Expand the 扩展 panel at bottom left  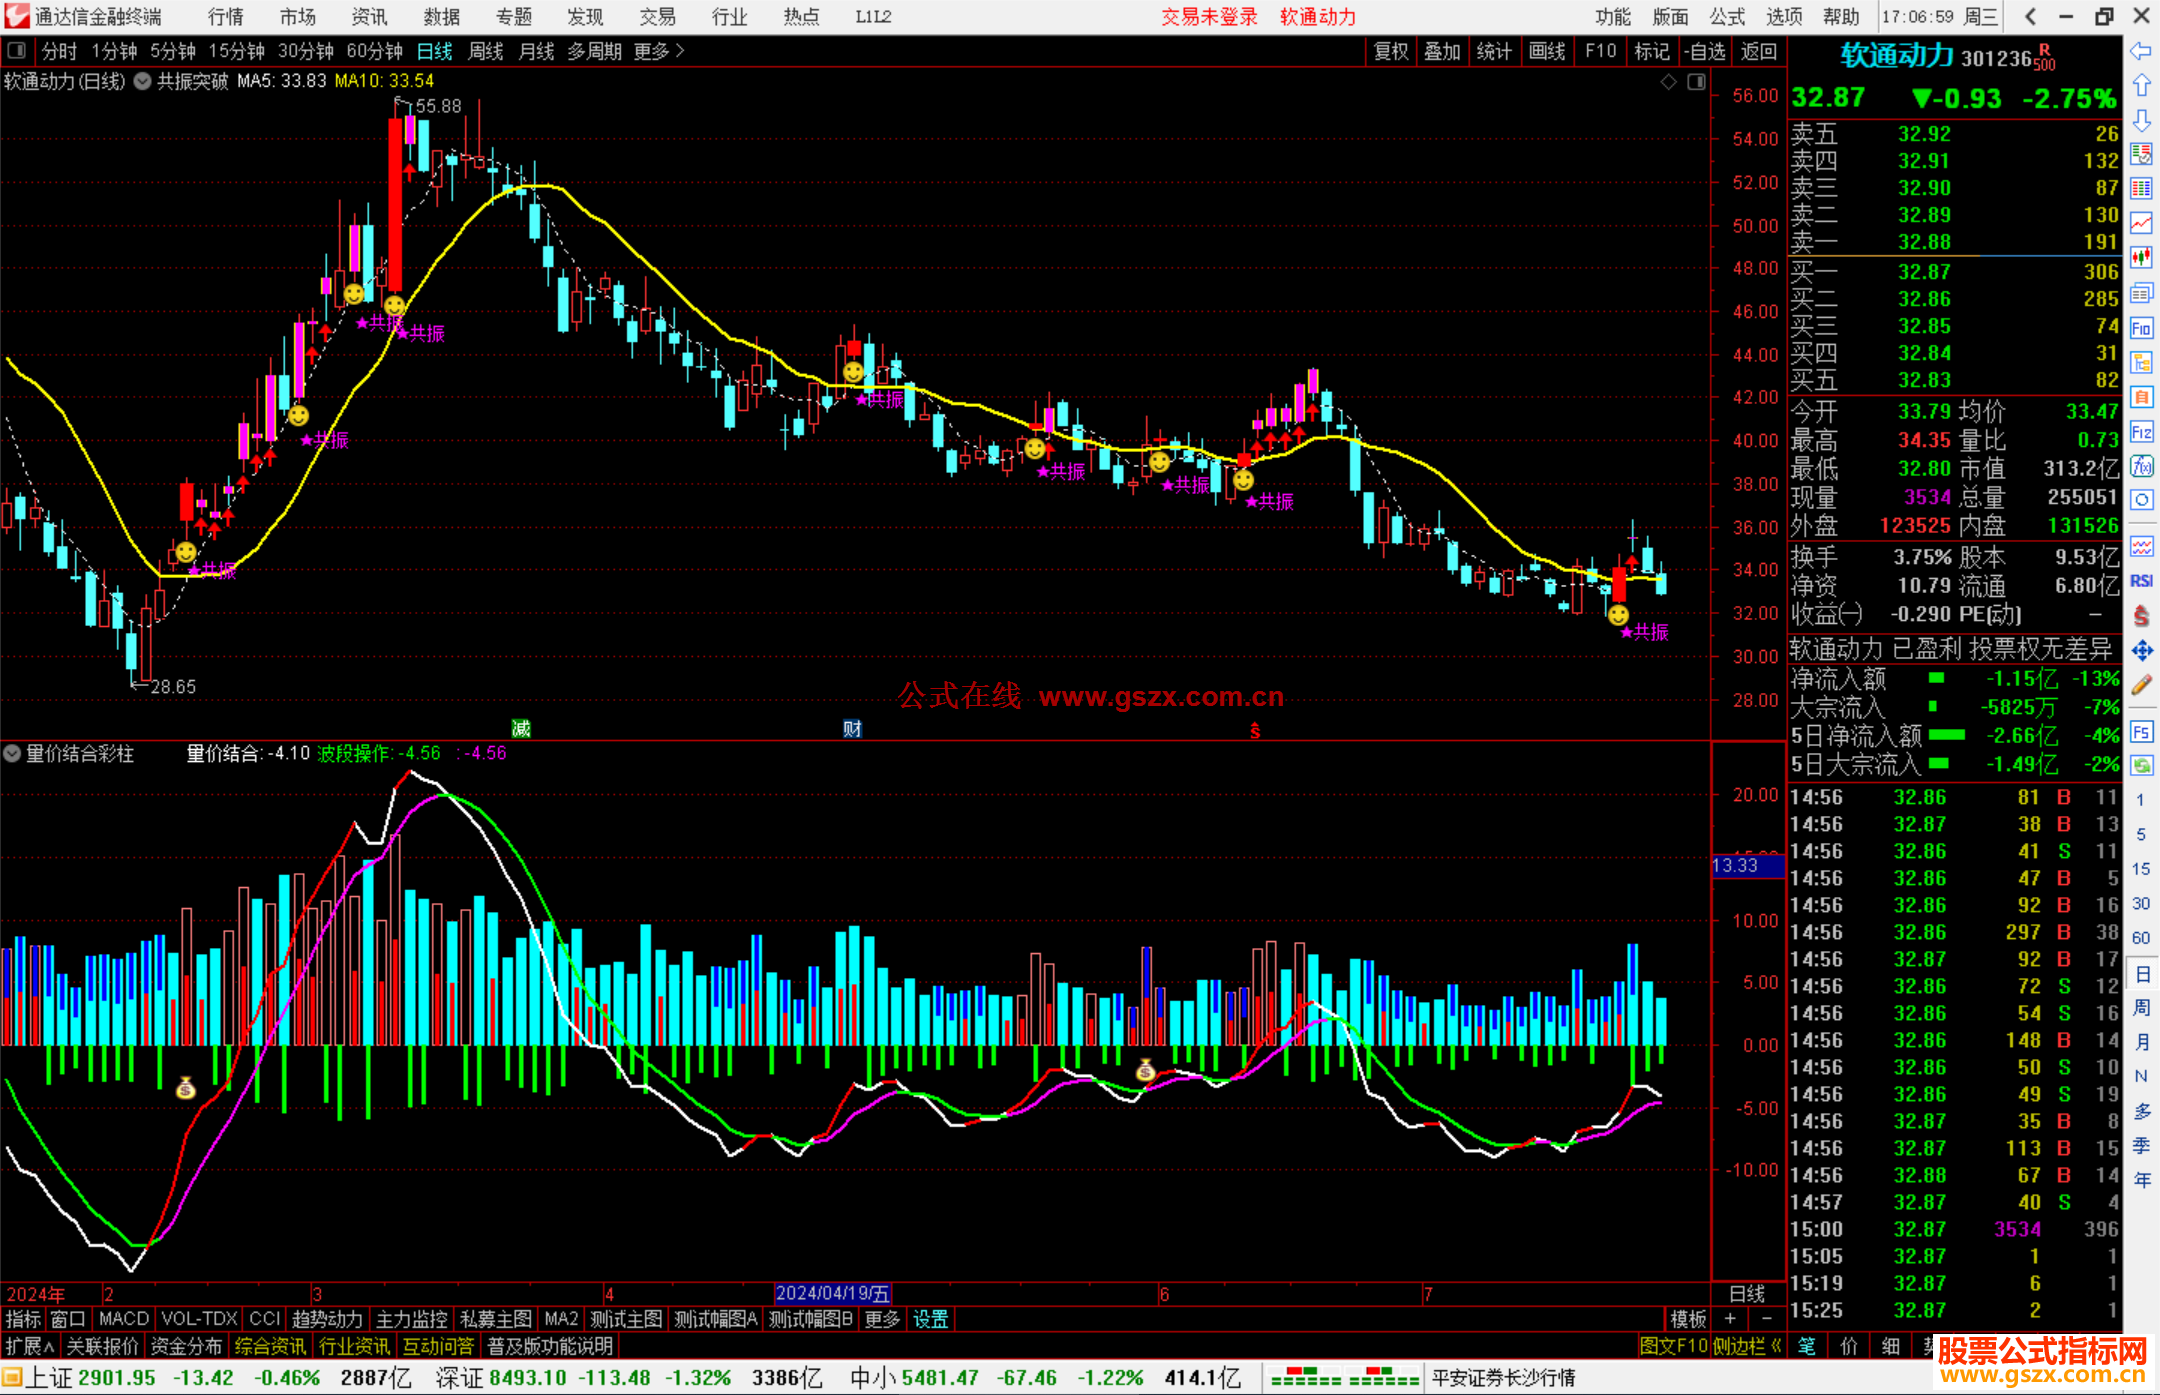(30, 1346)
